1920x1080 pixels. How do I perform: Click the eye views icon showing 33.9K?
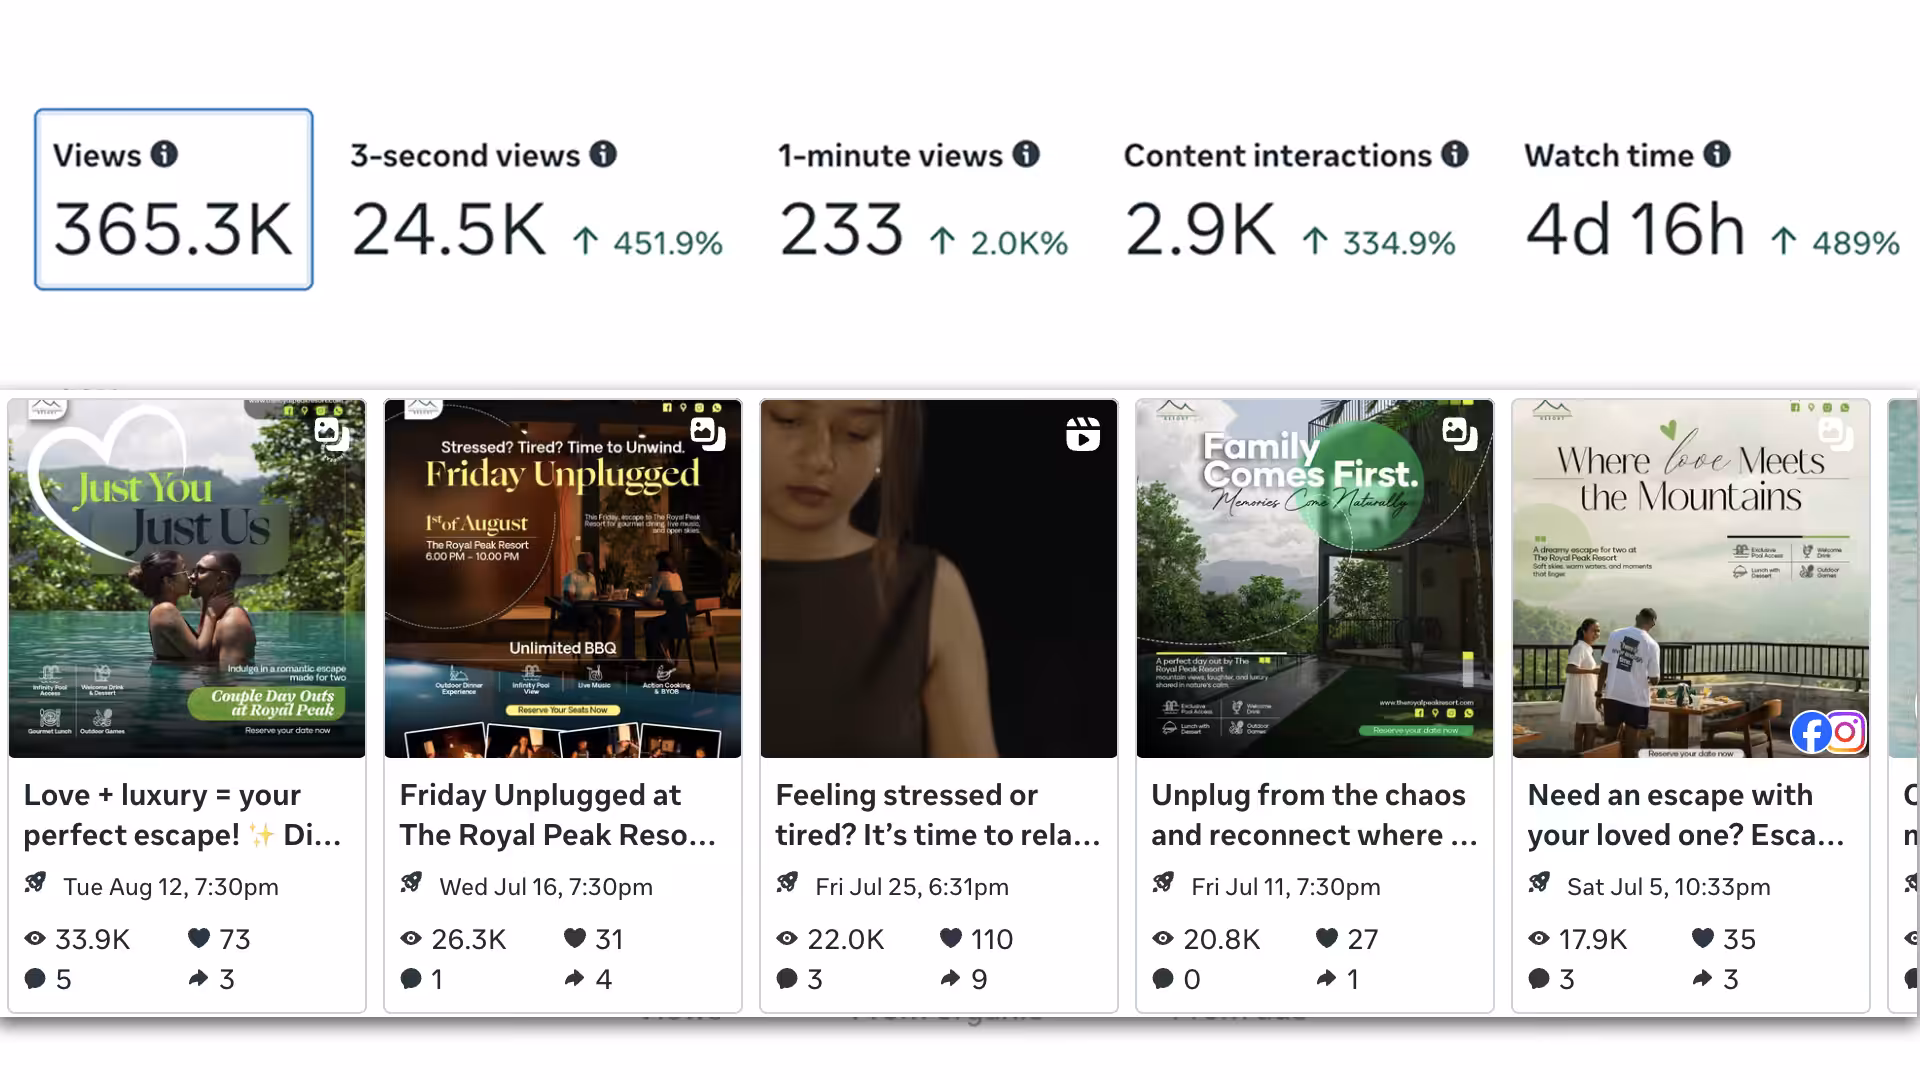point(35,939)
